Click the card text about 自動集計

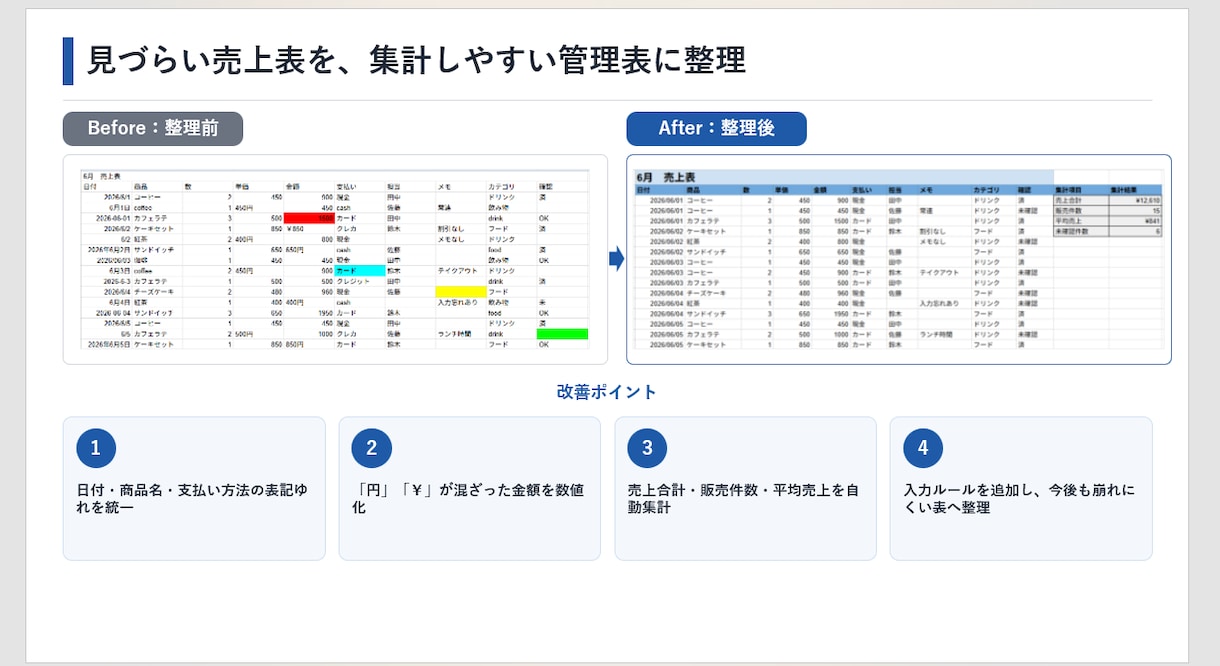tap(743, 499)
